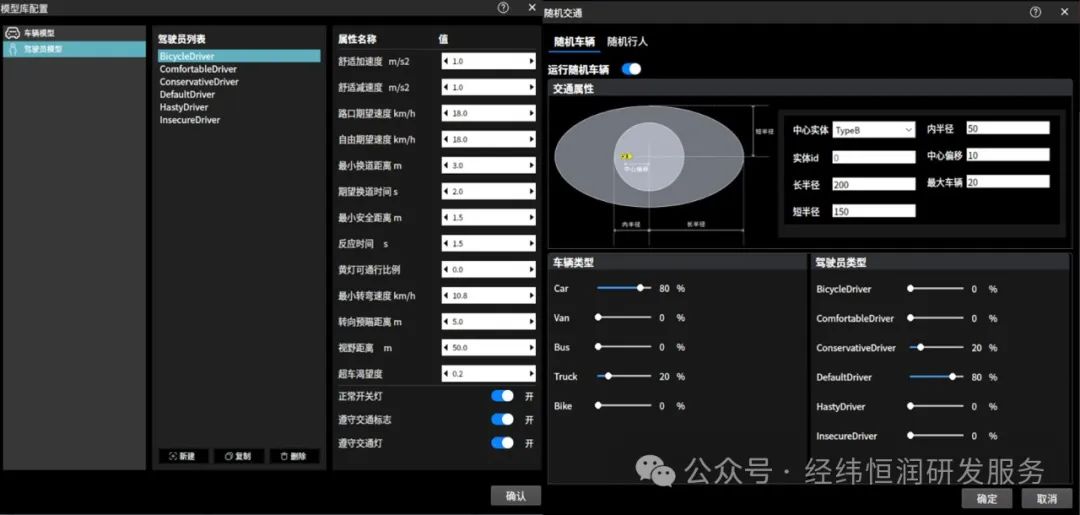Click the Truck percentage slider
Image resolution: width=1080 pixels, height=515 pixels.
624,377
